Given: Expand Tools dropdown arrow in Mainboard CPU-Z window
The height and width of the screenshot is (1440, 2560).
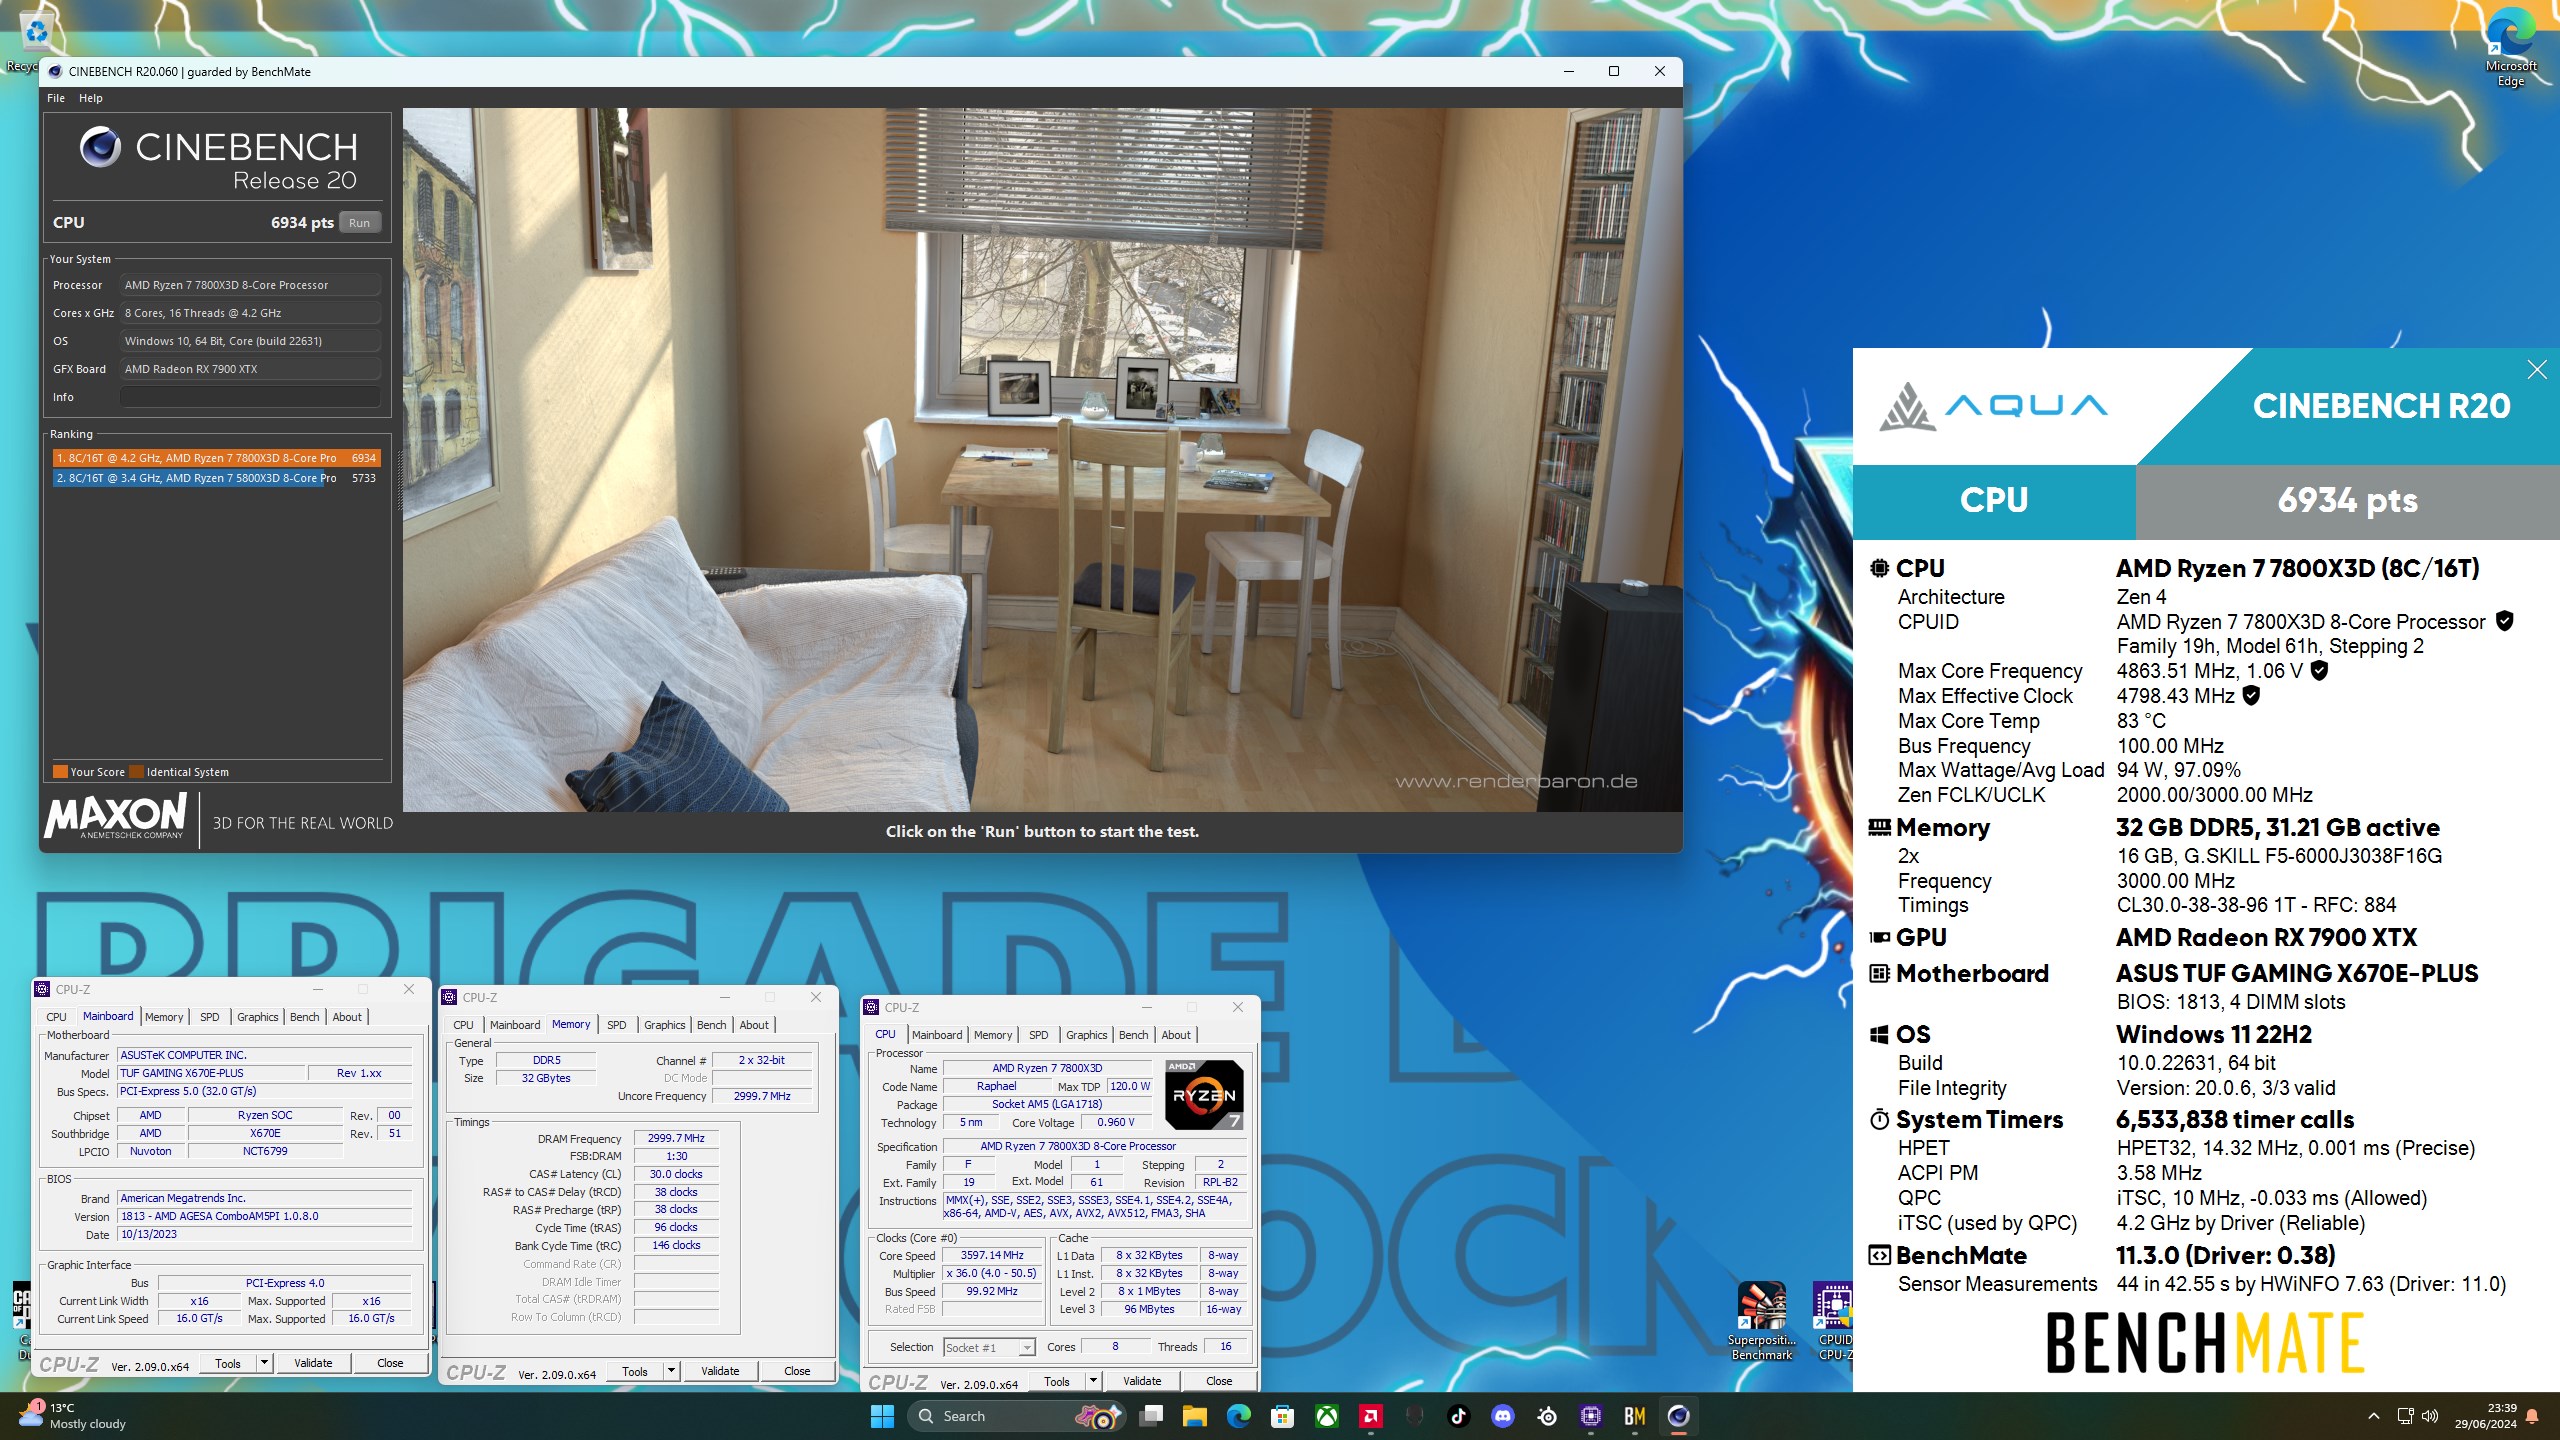Looking at the screenshot, I should (264, 1363).
